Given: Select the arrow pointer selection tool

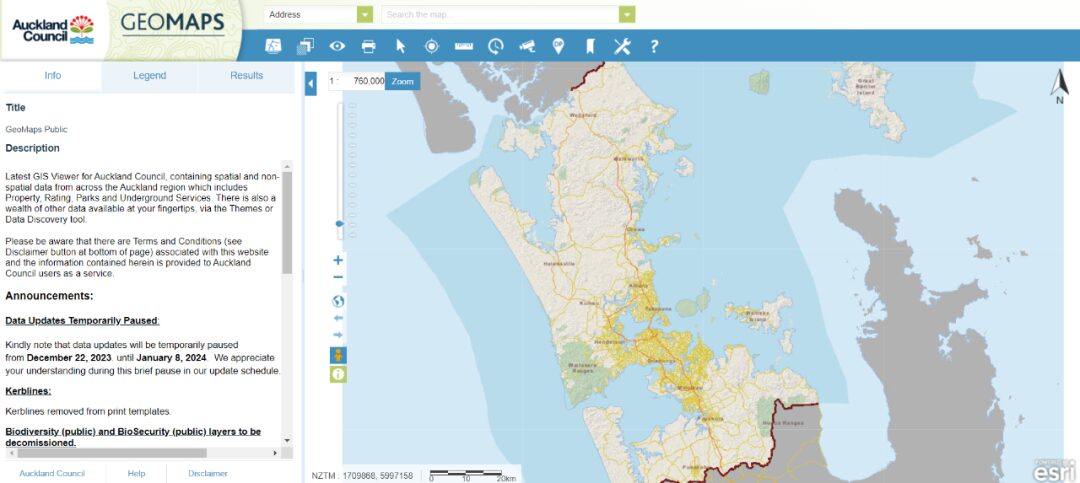Looking at the screenshot, I should [401, 46].
